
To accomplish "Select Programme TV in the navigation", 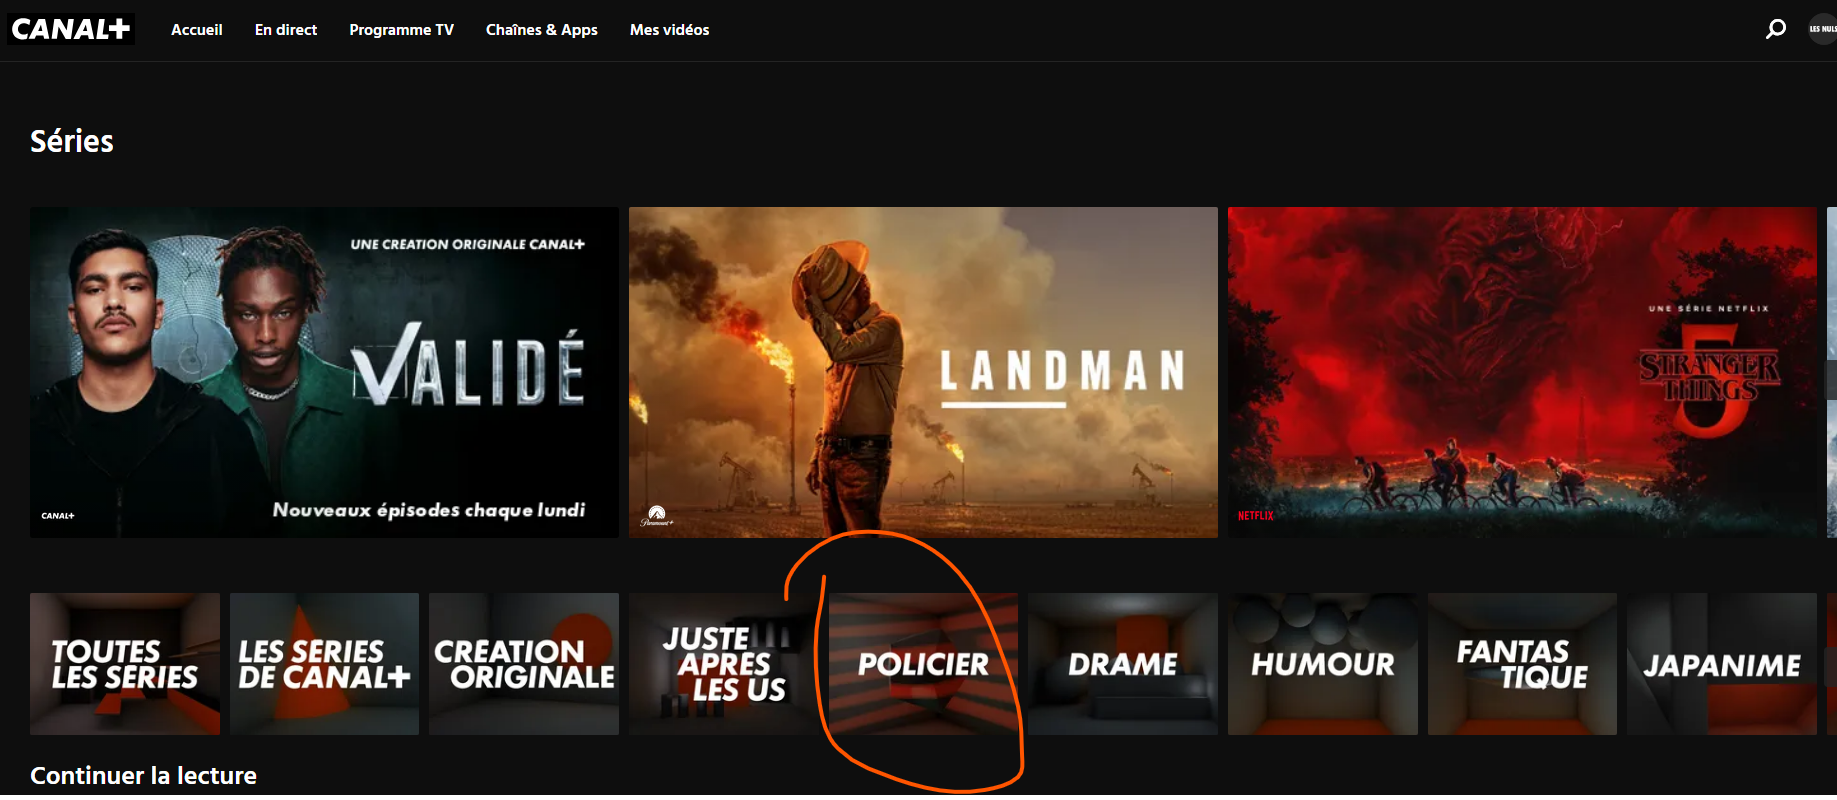I will point(401,30).
